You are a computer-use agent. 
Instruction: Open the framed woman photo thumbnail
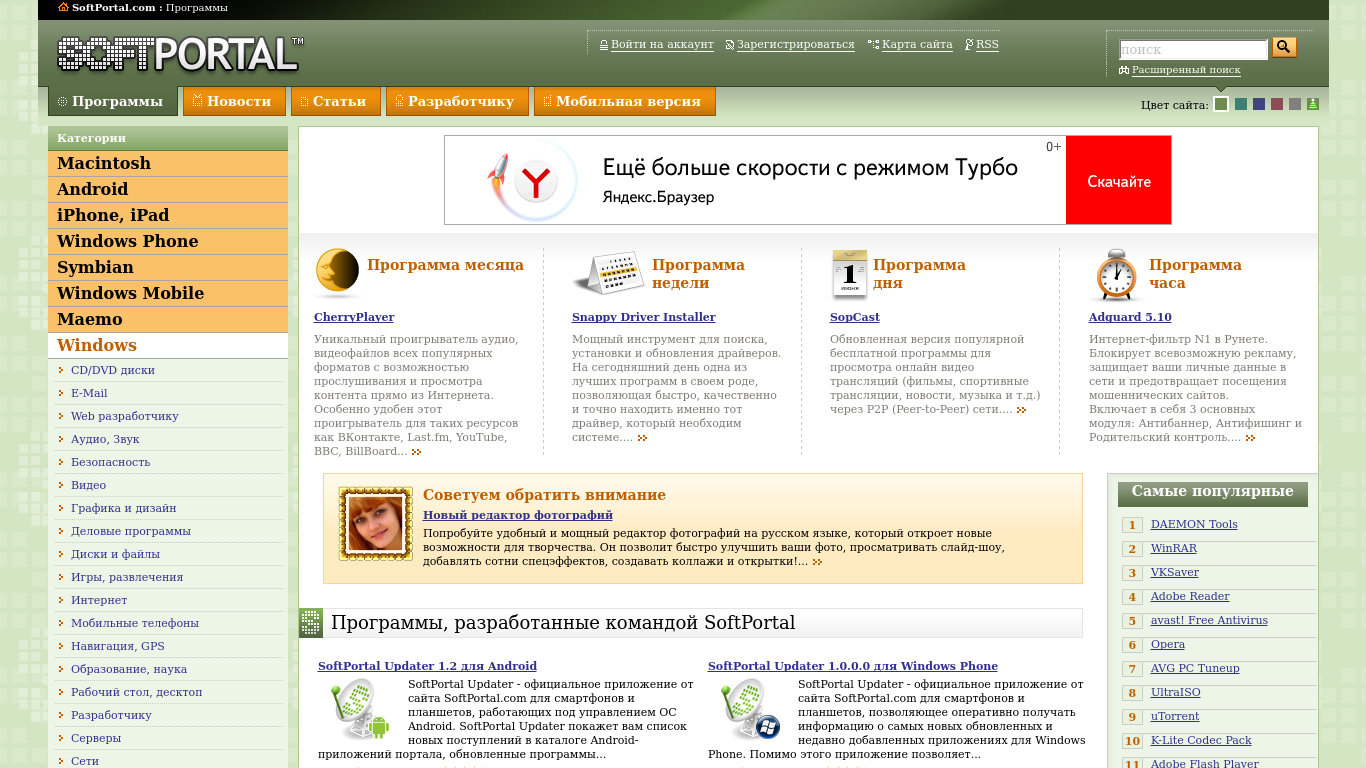[375, 524]
